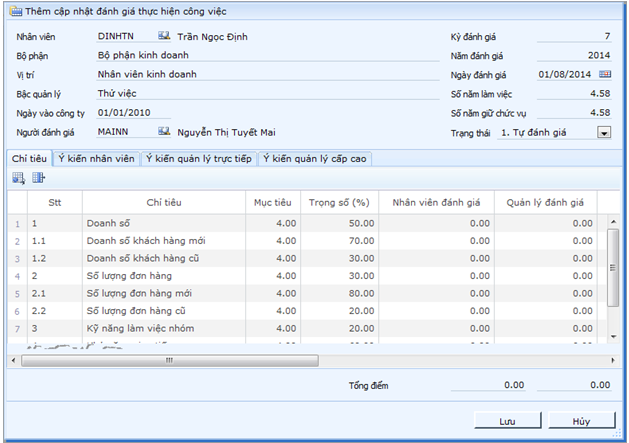Open calendar picker for Ngày đánh giá
Image resolution: width=629 pixels, height=443 pixels.
(x=604, y=74)
